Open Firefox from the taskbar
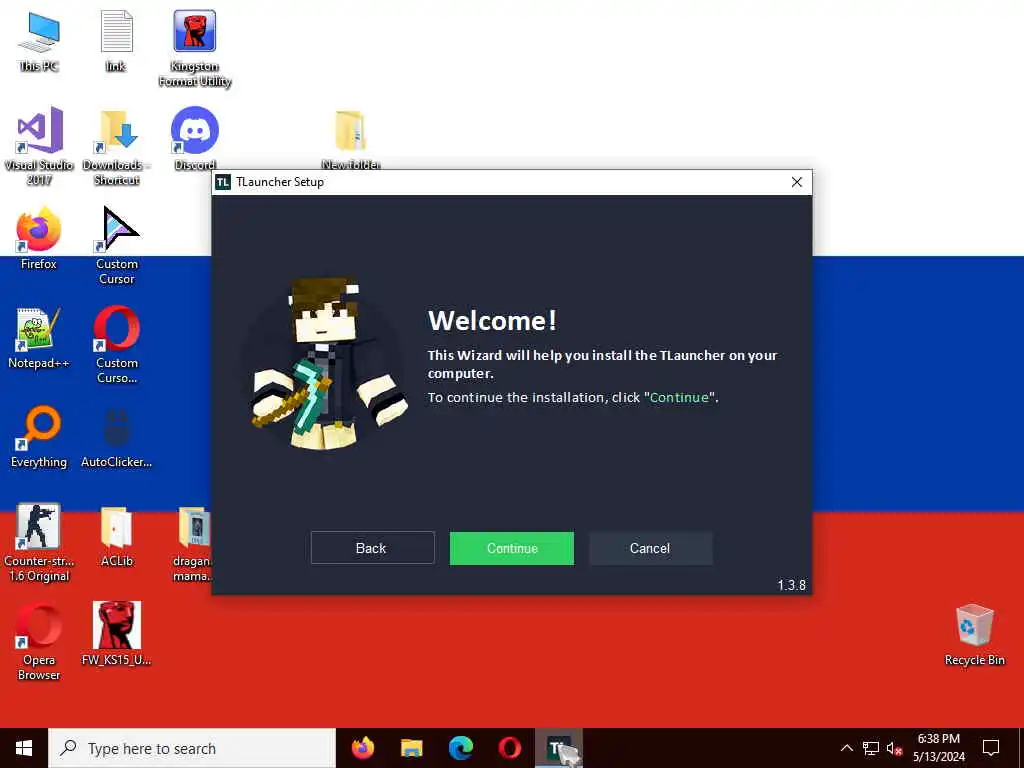 [x=363, y=748]
